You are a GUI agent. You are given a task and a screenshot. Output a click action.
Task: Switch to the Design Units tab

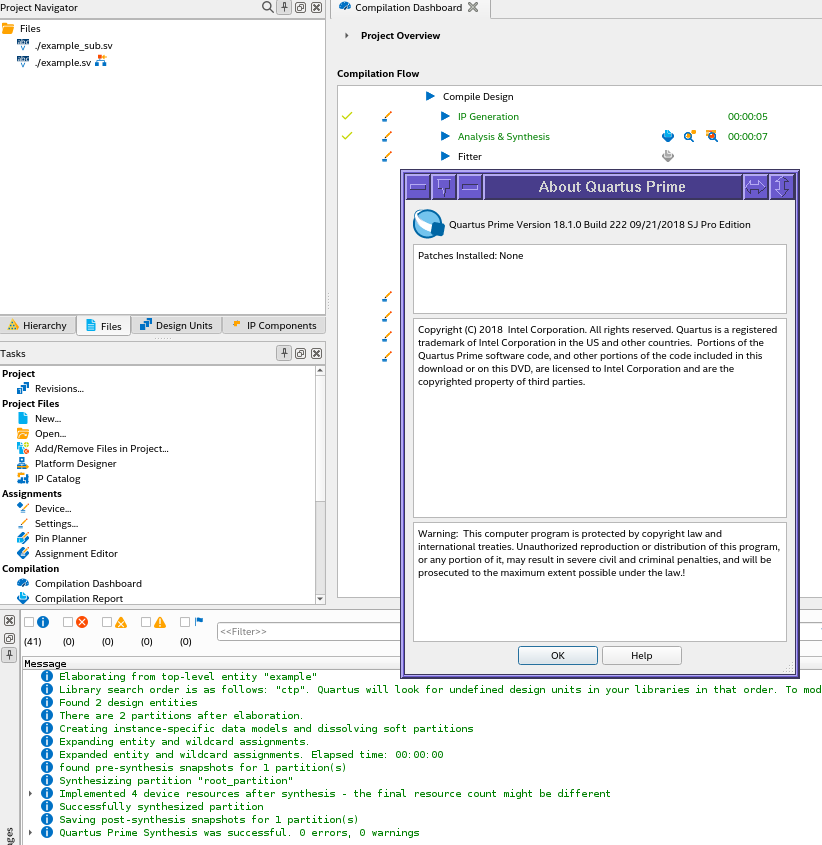point(176,325)
